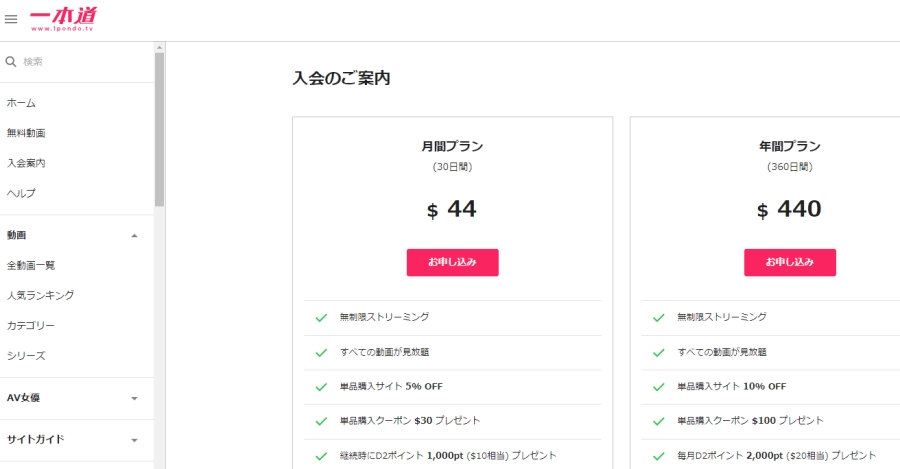Screen dimensions: 900x469
Task: Click checkmark icon beside yearly 単品購入クーポン $100
Action: [x=659, y=421]
